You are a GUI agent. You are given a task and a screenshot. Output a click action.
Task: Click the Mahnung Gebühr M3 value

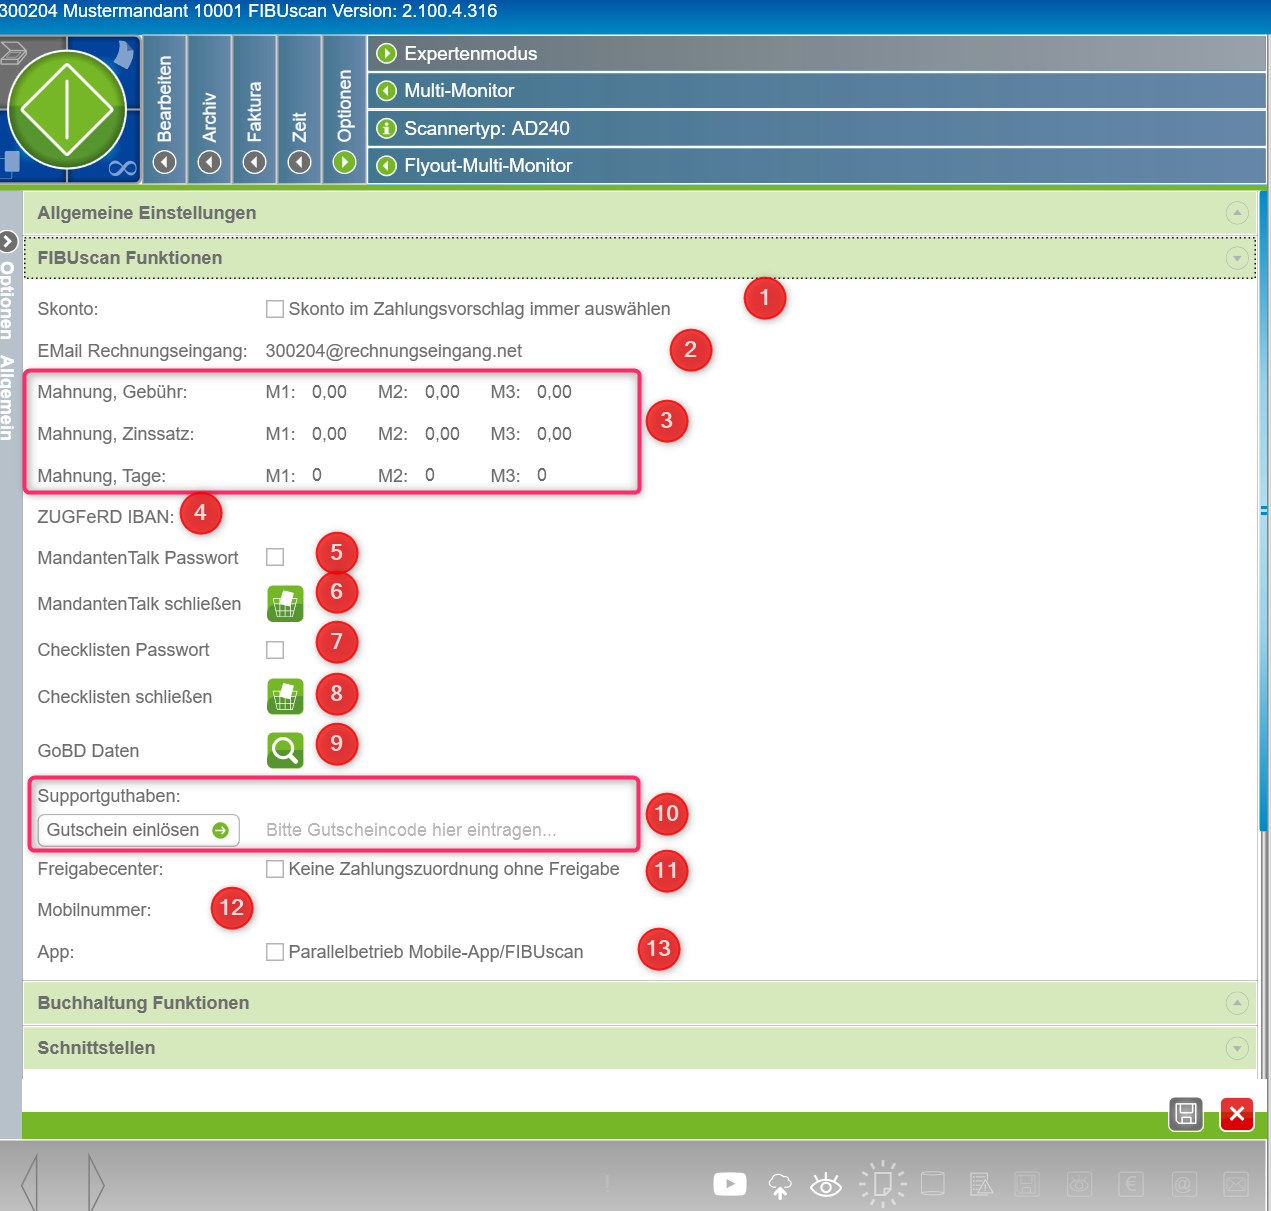554,392
